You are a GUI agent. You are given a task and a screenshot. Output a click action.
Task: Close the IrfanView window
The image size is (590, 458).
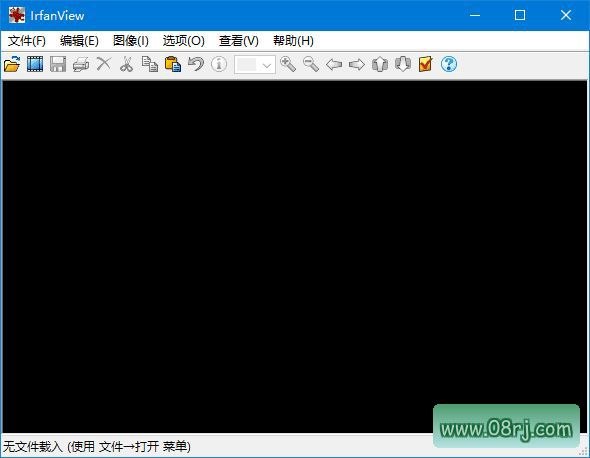[566, 15]
